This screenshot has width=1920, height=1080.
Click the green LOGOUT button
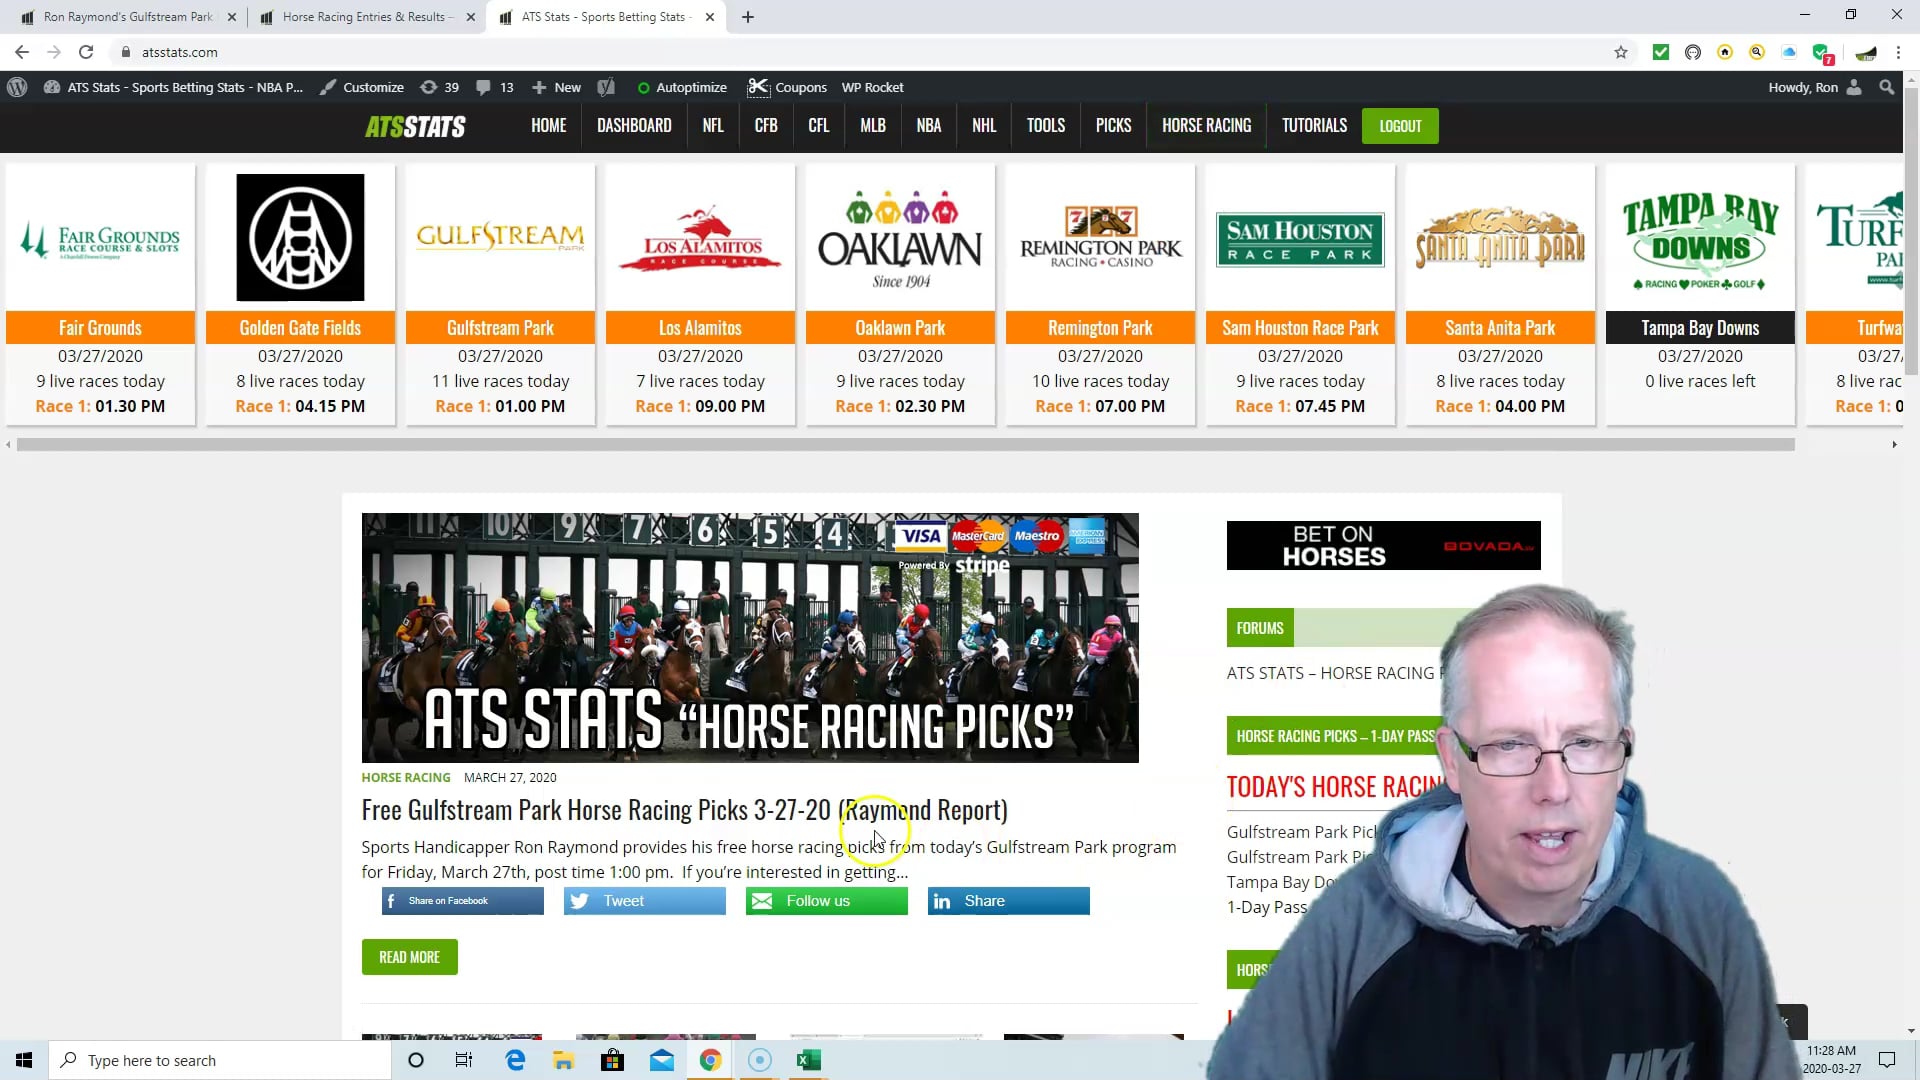click(1400, 126)
